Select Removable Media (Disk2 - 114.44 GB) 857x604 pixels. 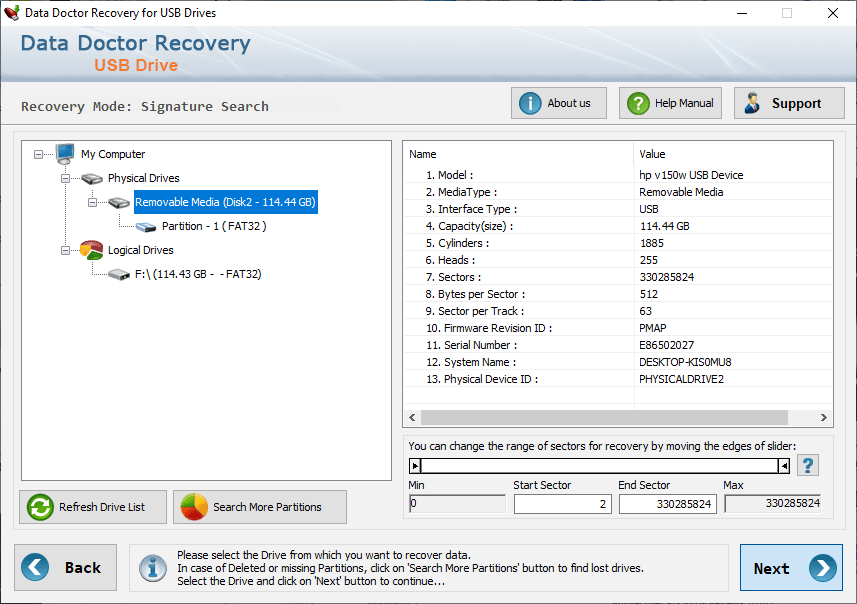click(225, 202)
